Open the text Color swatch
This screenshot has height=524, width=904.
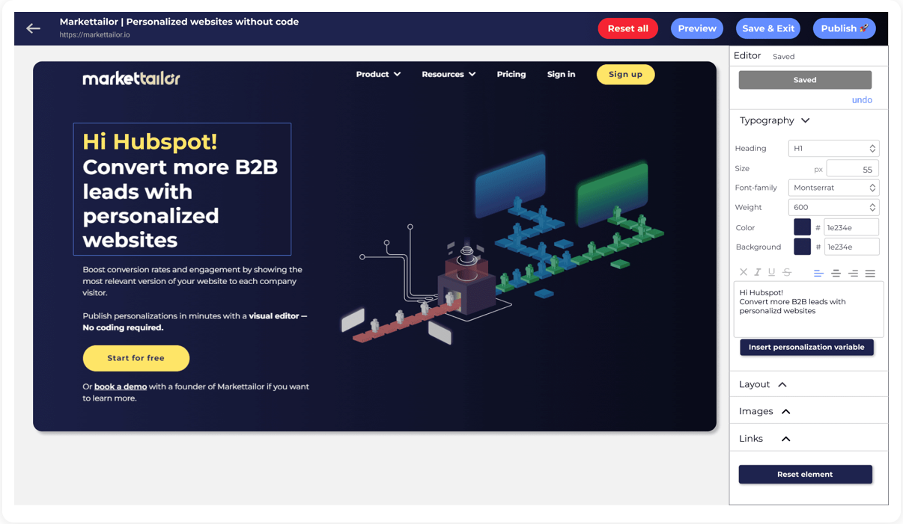click(802, 227)
